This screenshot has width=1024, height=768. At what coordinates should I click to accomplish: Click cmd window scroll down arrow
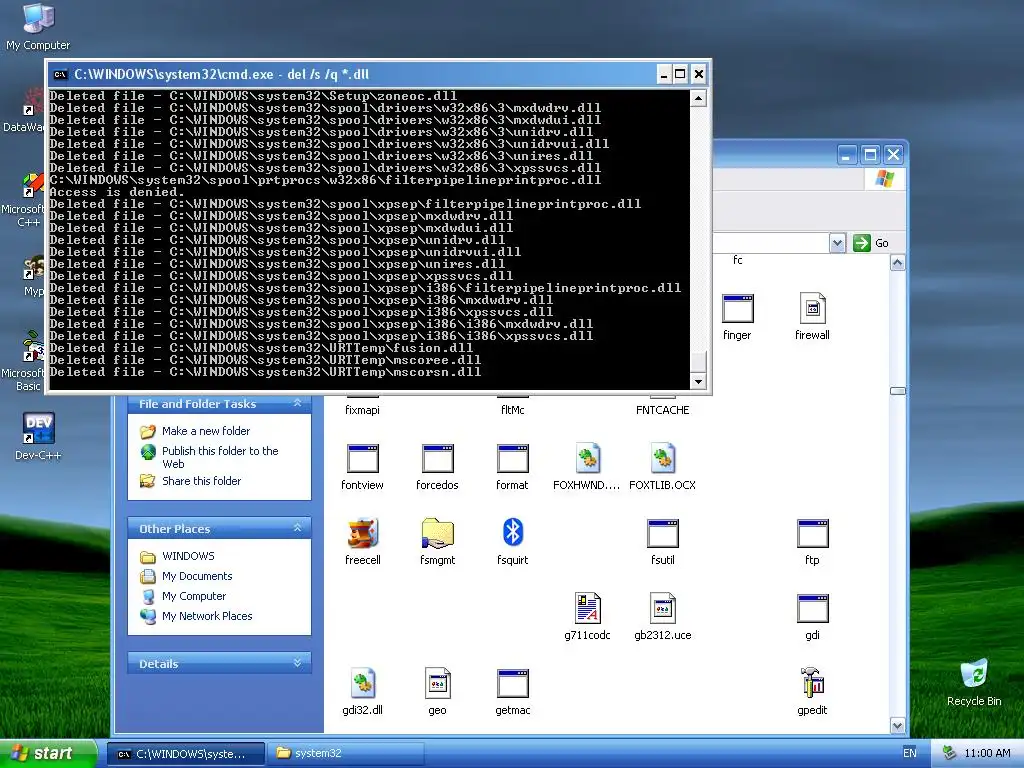(698, 381)
